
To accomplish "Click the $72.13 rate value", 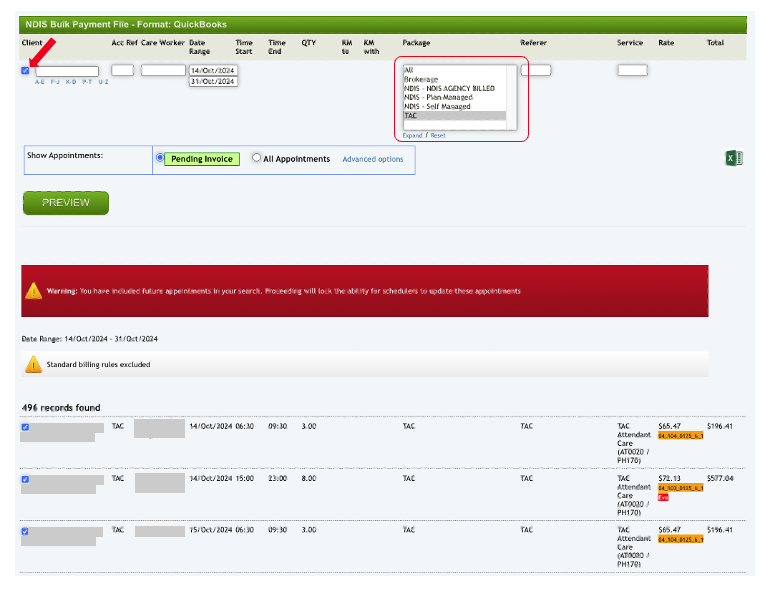I will click(x=669, y=478).
